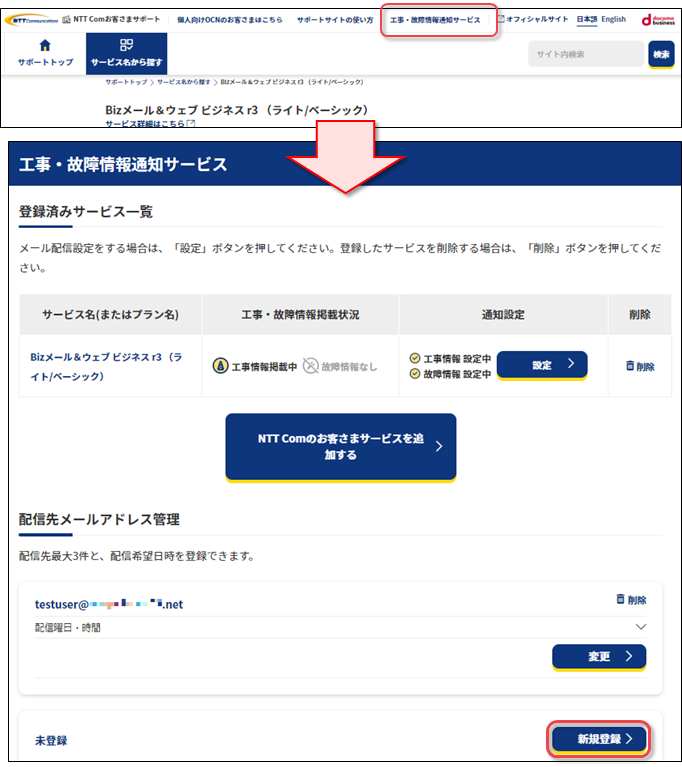Click サポートトップ breadcrumb link

[x=126, y=82]
